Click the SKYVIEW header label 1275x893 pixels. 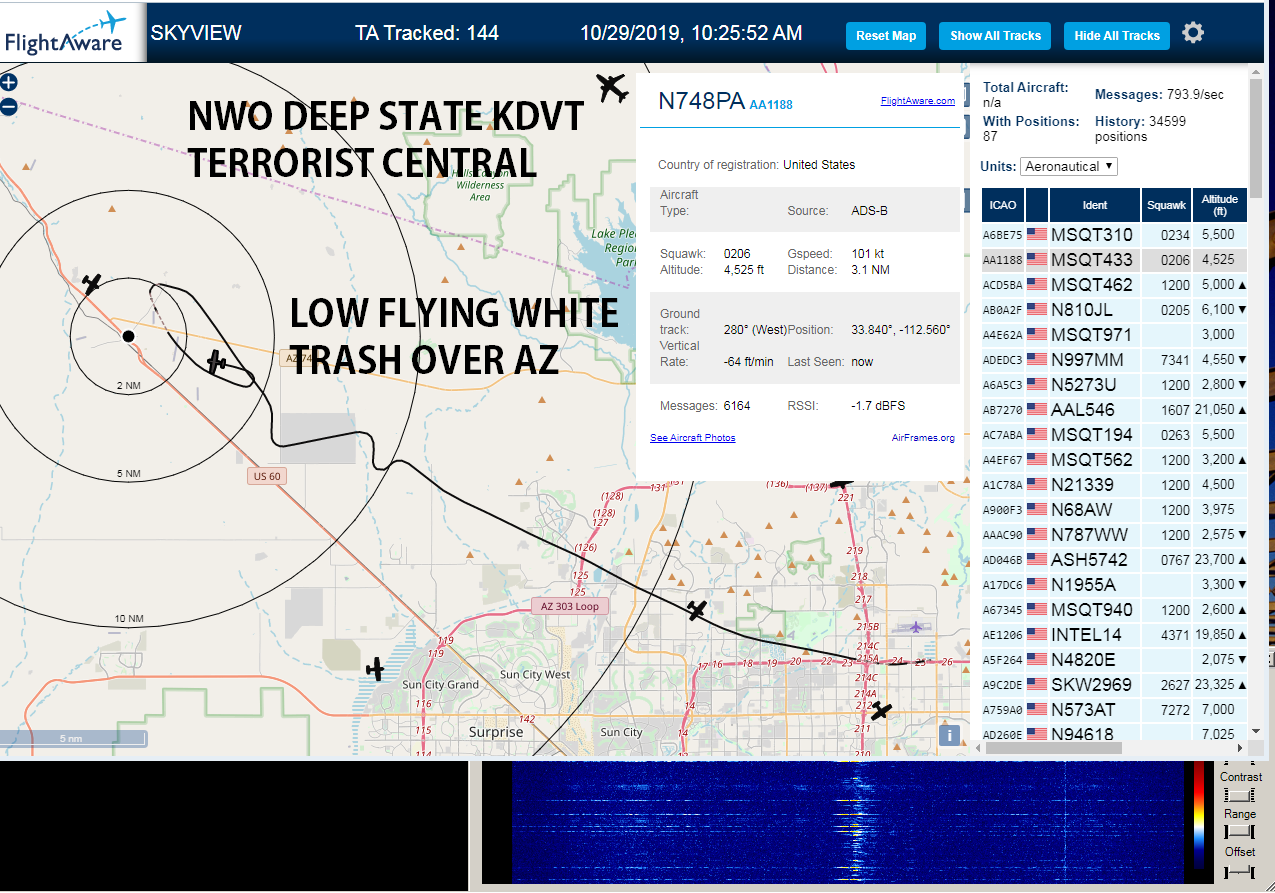pyautogui.click(x=196, y=33)
